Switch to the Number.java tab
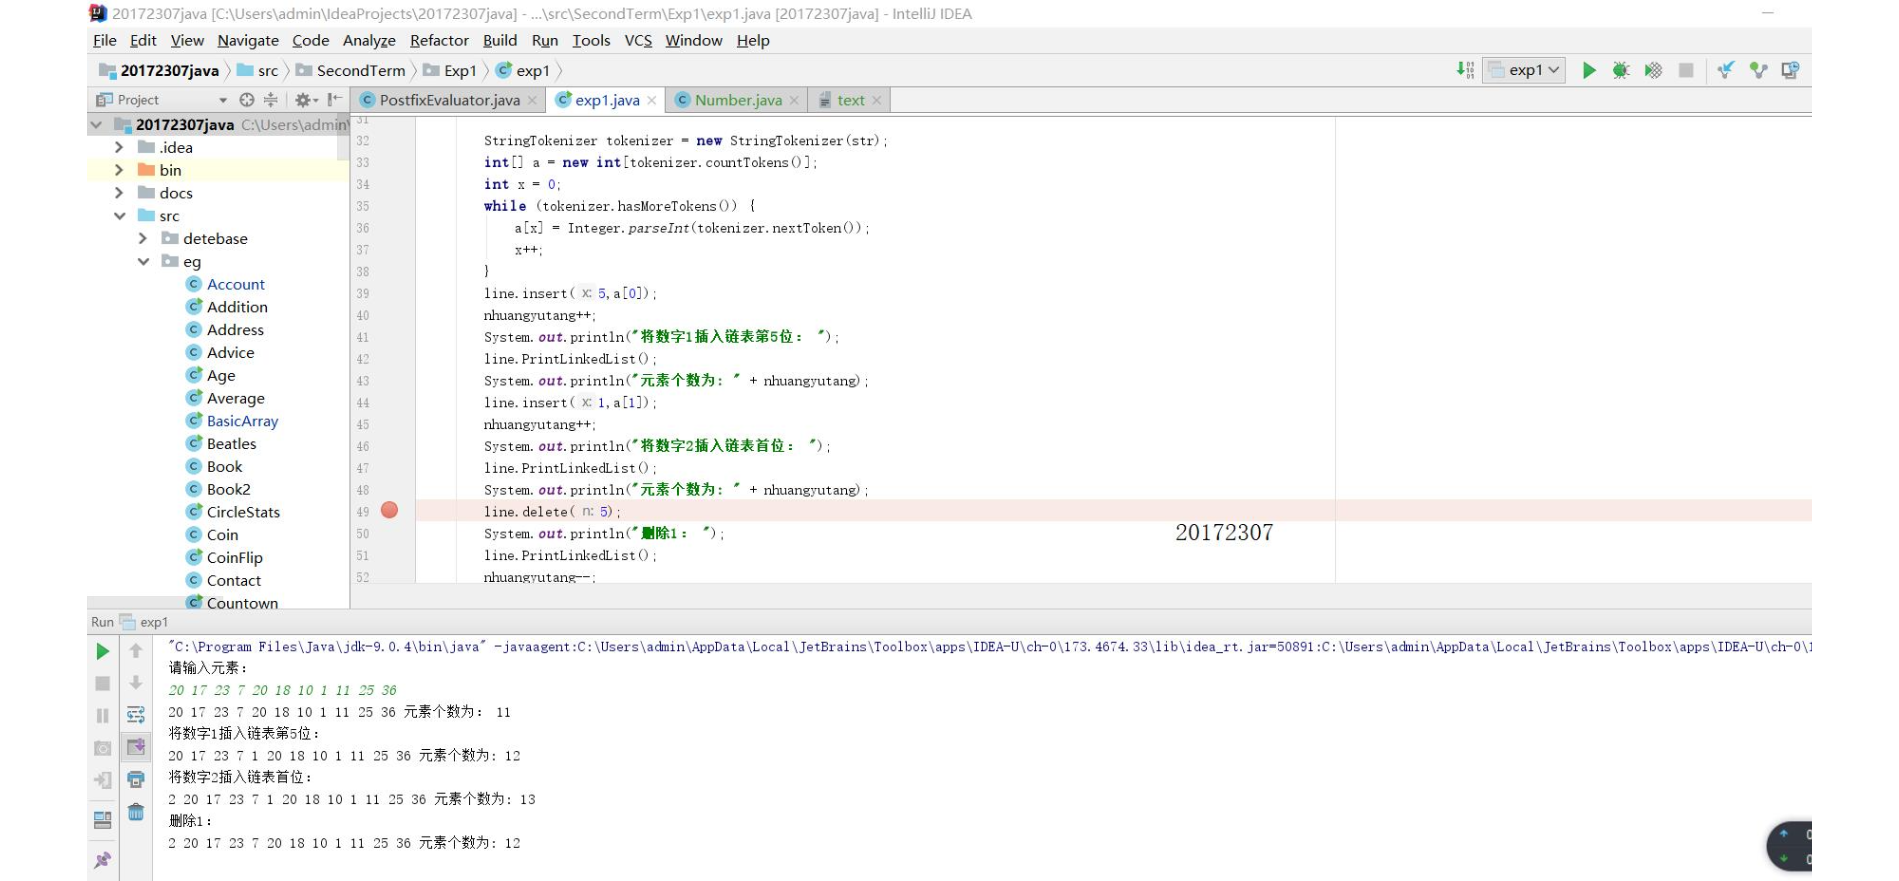 [x=738, y=100]
